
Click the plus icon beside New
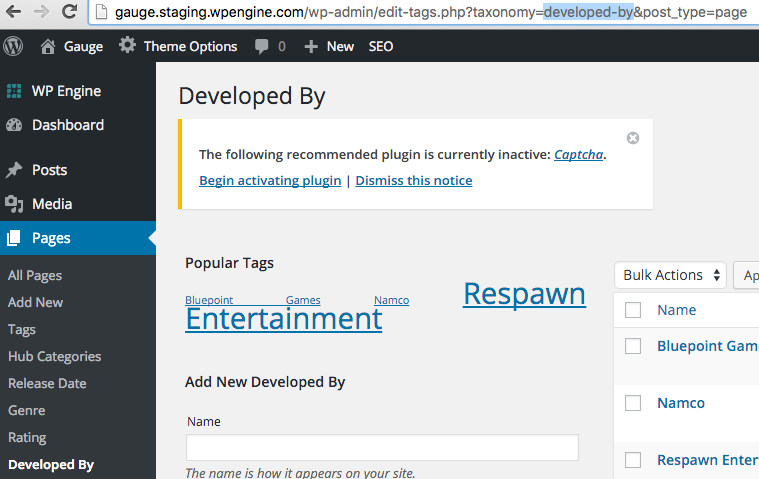pos(311,46)
